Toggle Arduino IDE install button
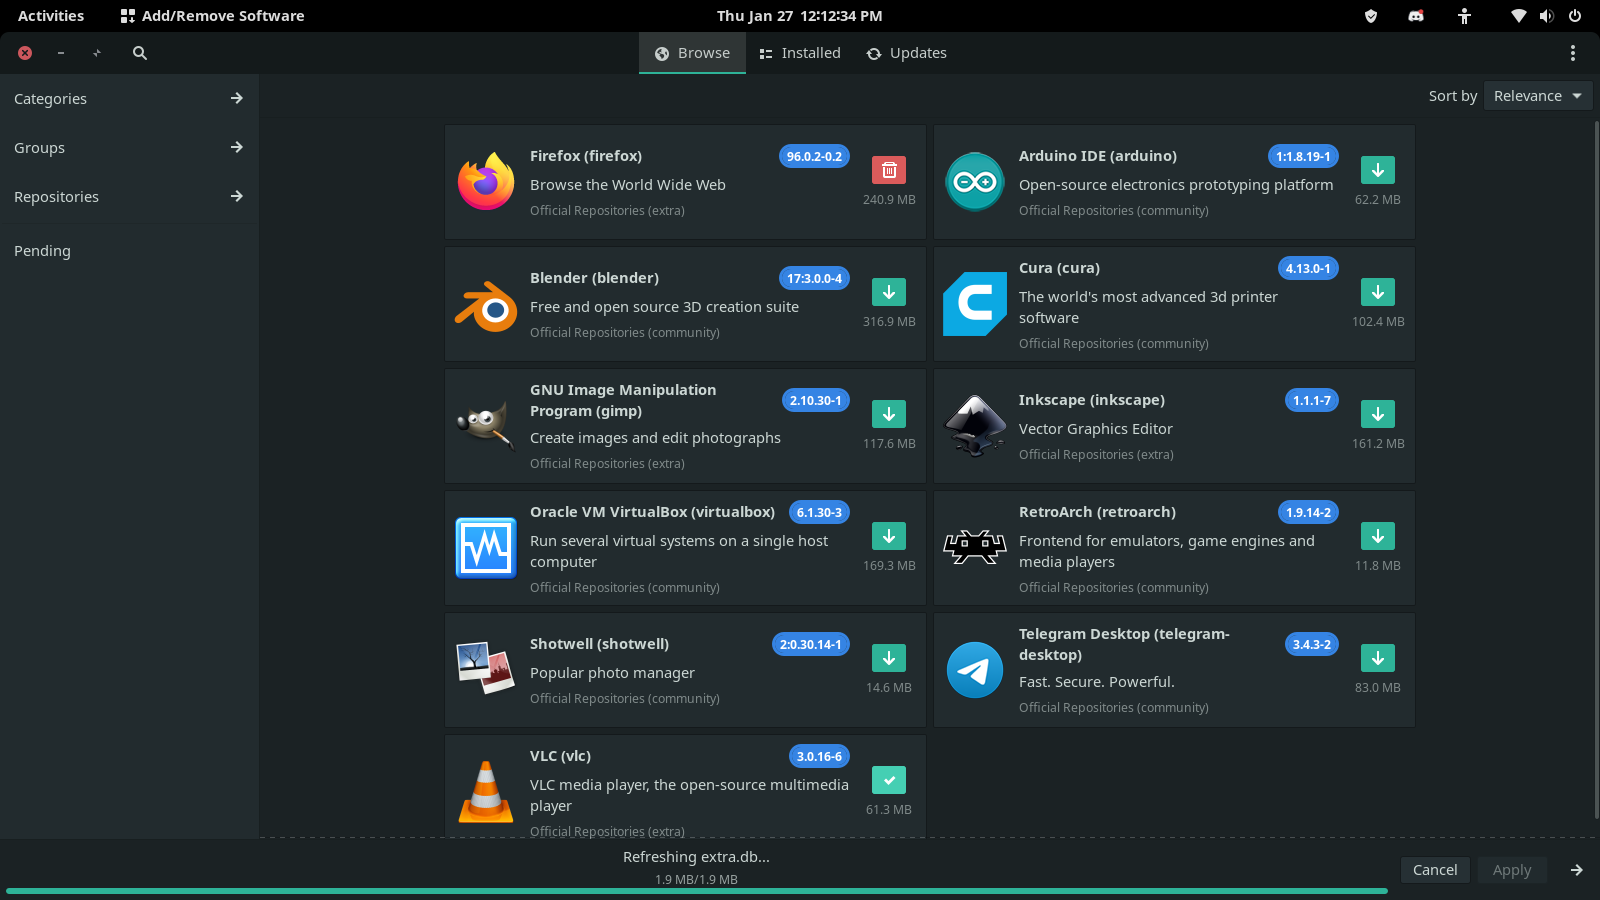This screenshot has height=900, width=1600. (1378, 170)
